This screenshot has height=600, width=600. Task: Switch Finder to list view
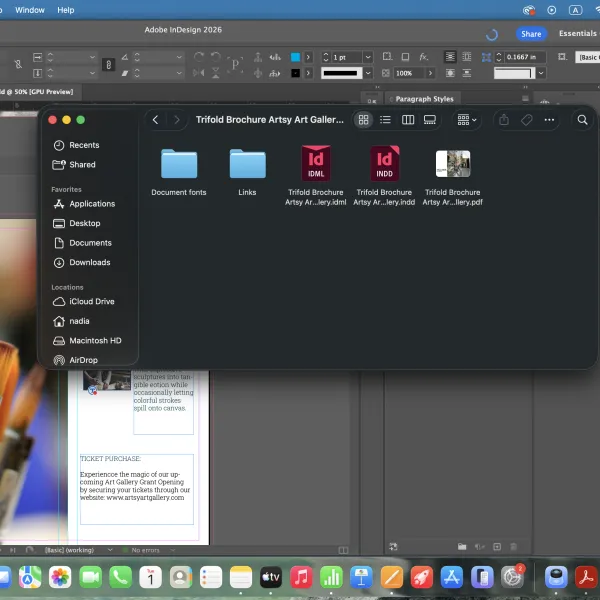(x=385, y=120)
